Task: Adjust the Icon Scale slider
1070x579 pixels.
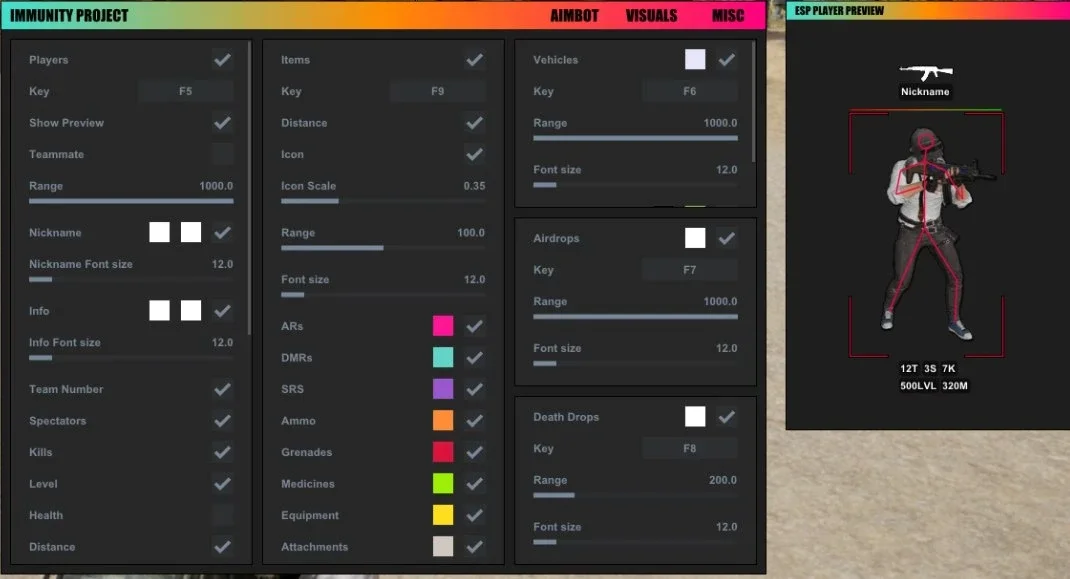Action: (x=383, y=201)
